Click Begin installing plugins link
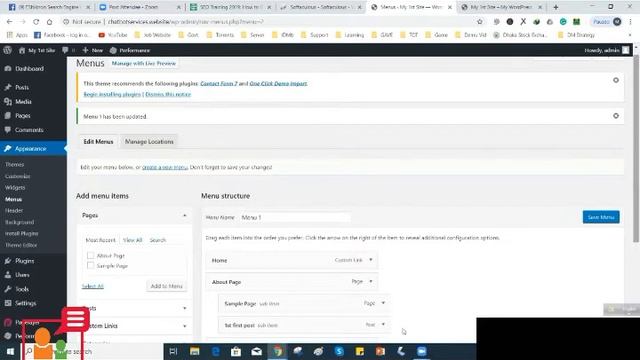Viewport: 640px width, 360px height. pyautogui.click(x=112, y=94)
